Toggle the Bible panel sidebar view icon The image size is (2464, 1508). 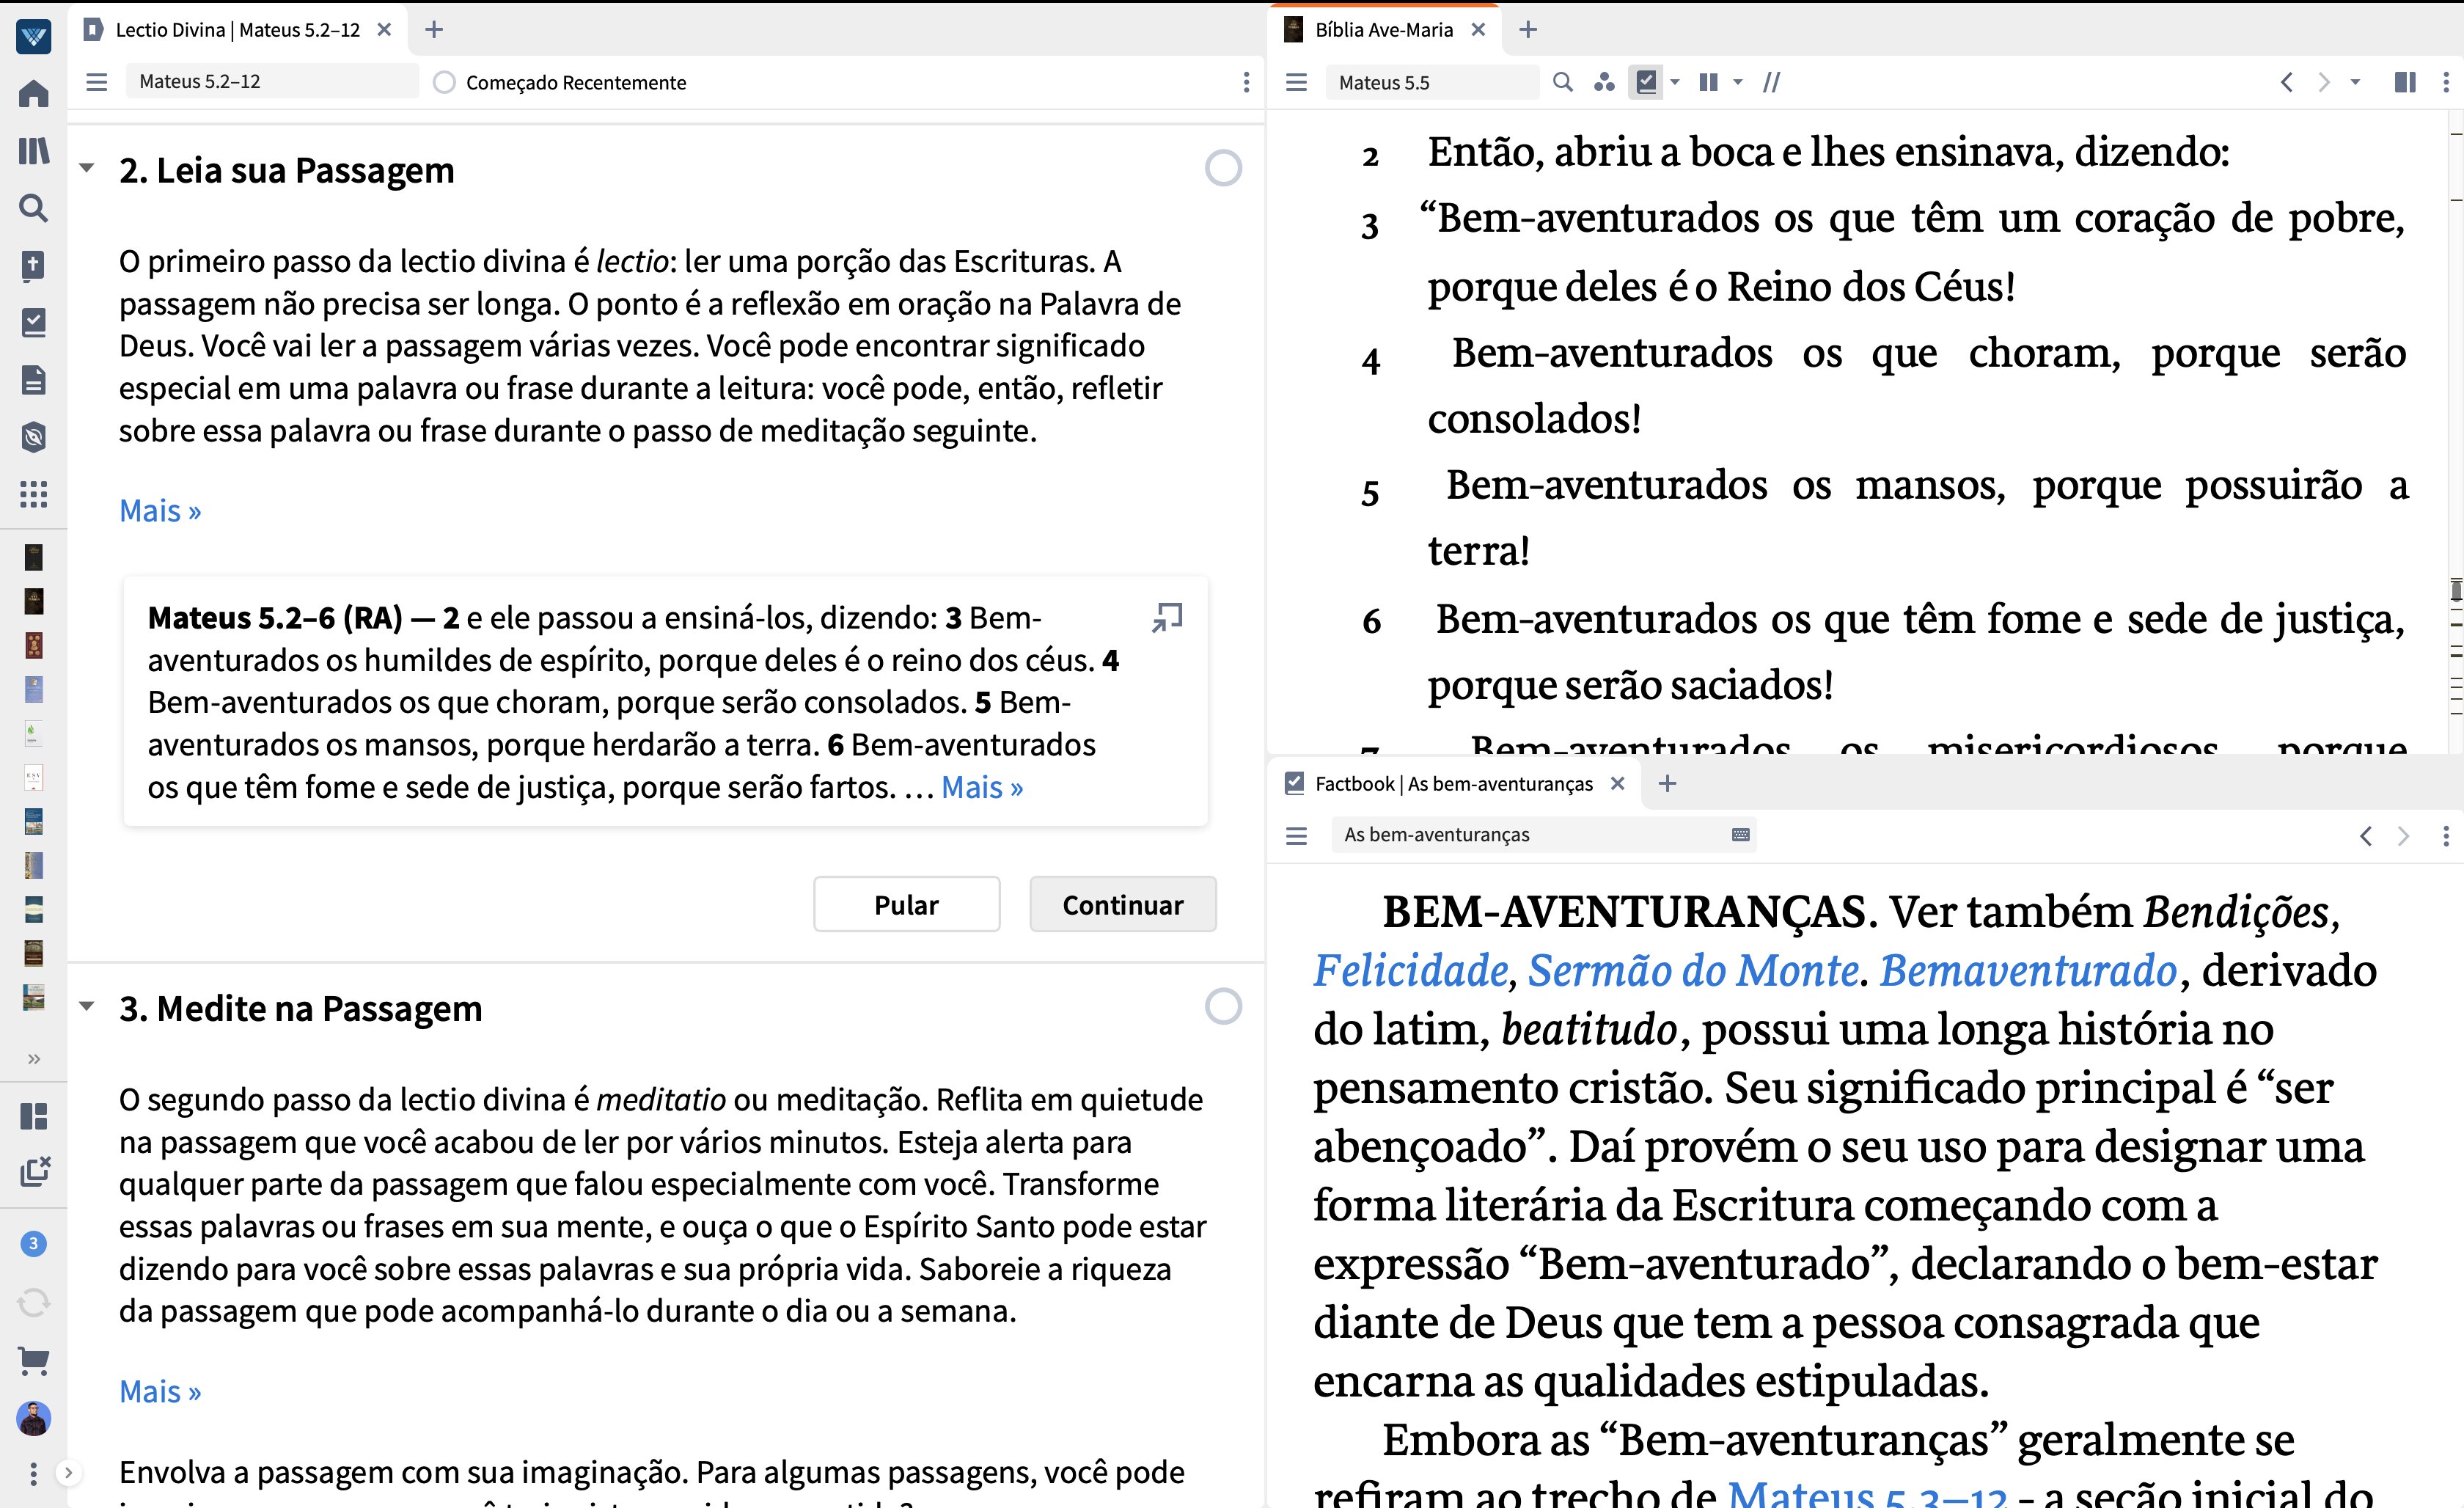pos(2405,82)
